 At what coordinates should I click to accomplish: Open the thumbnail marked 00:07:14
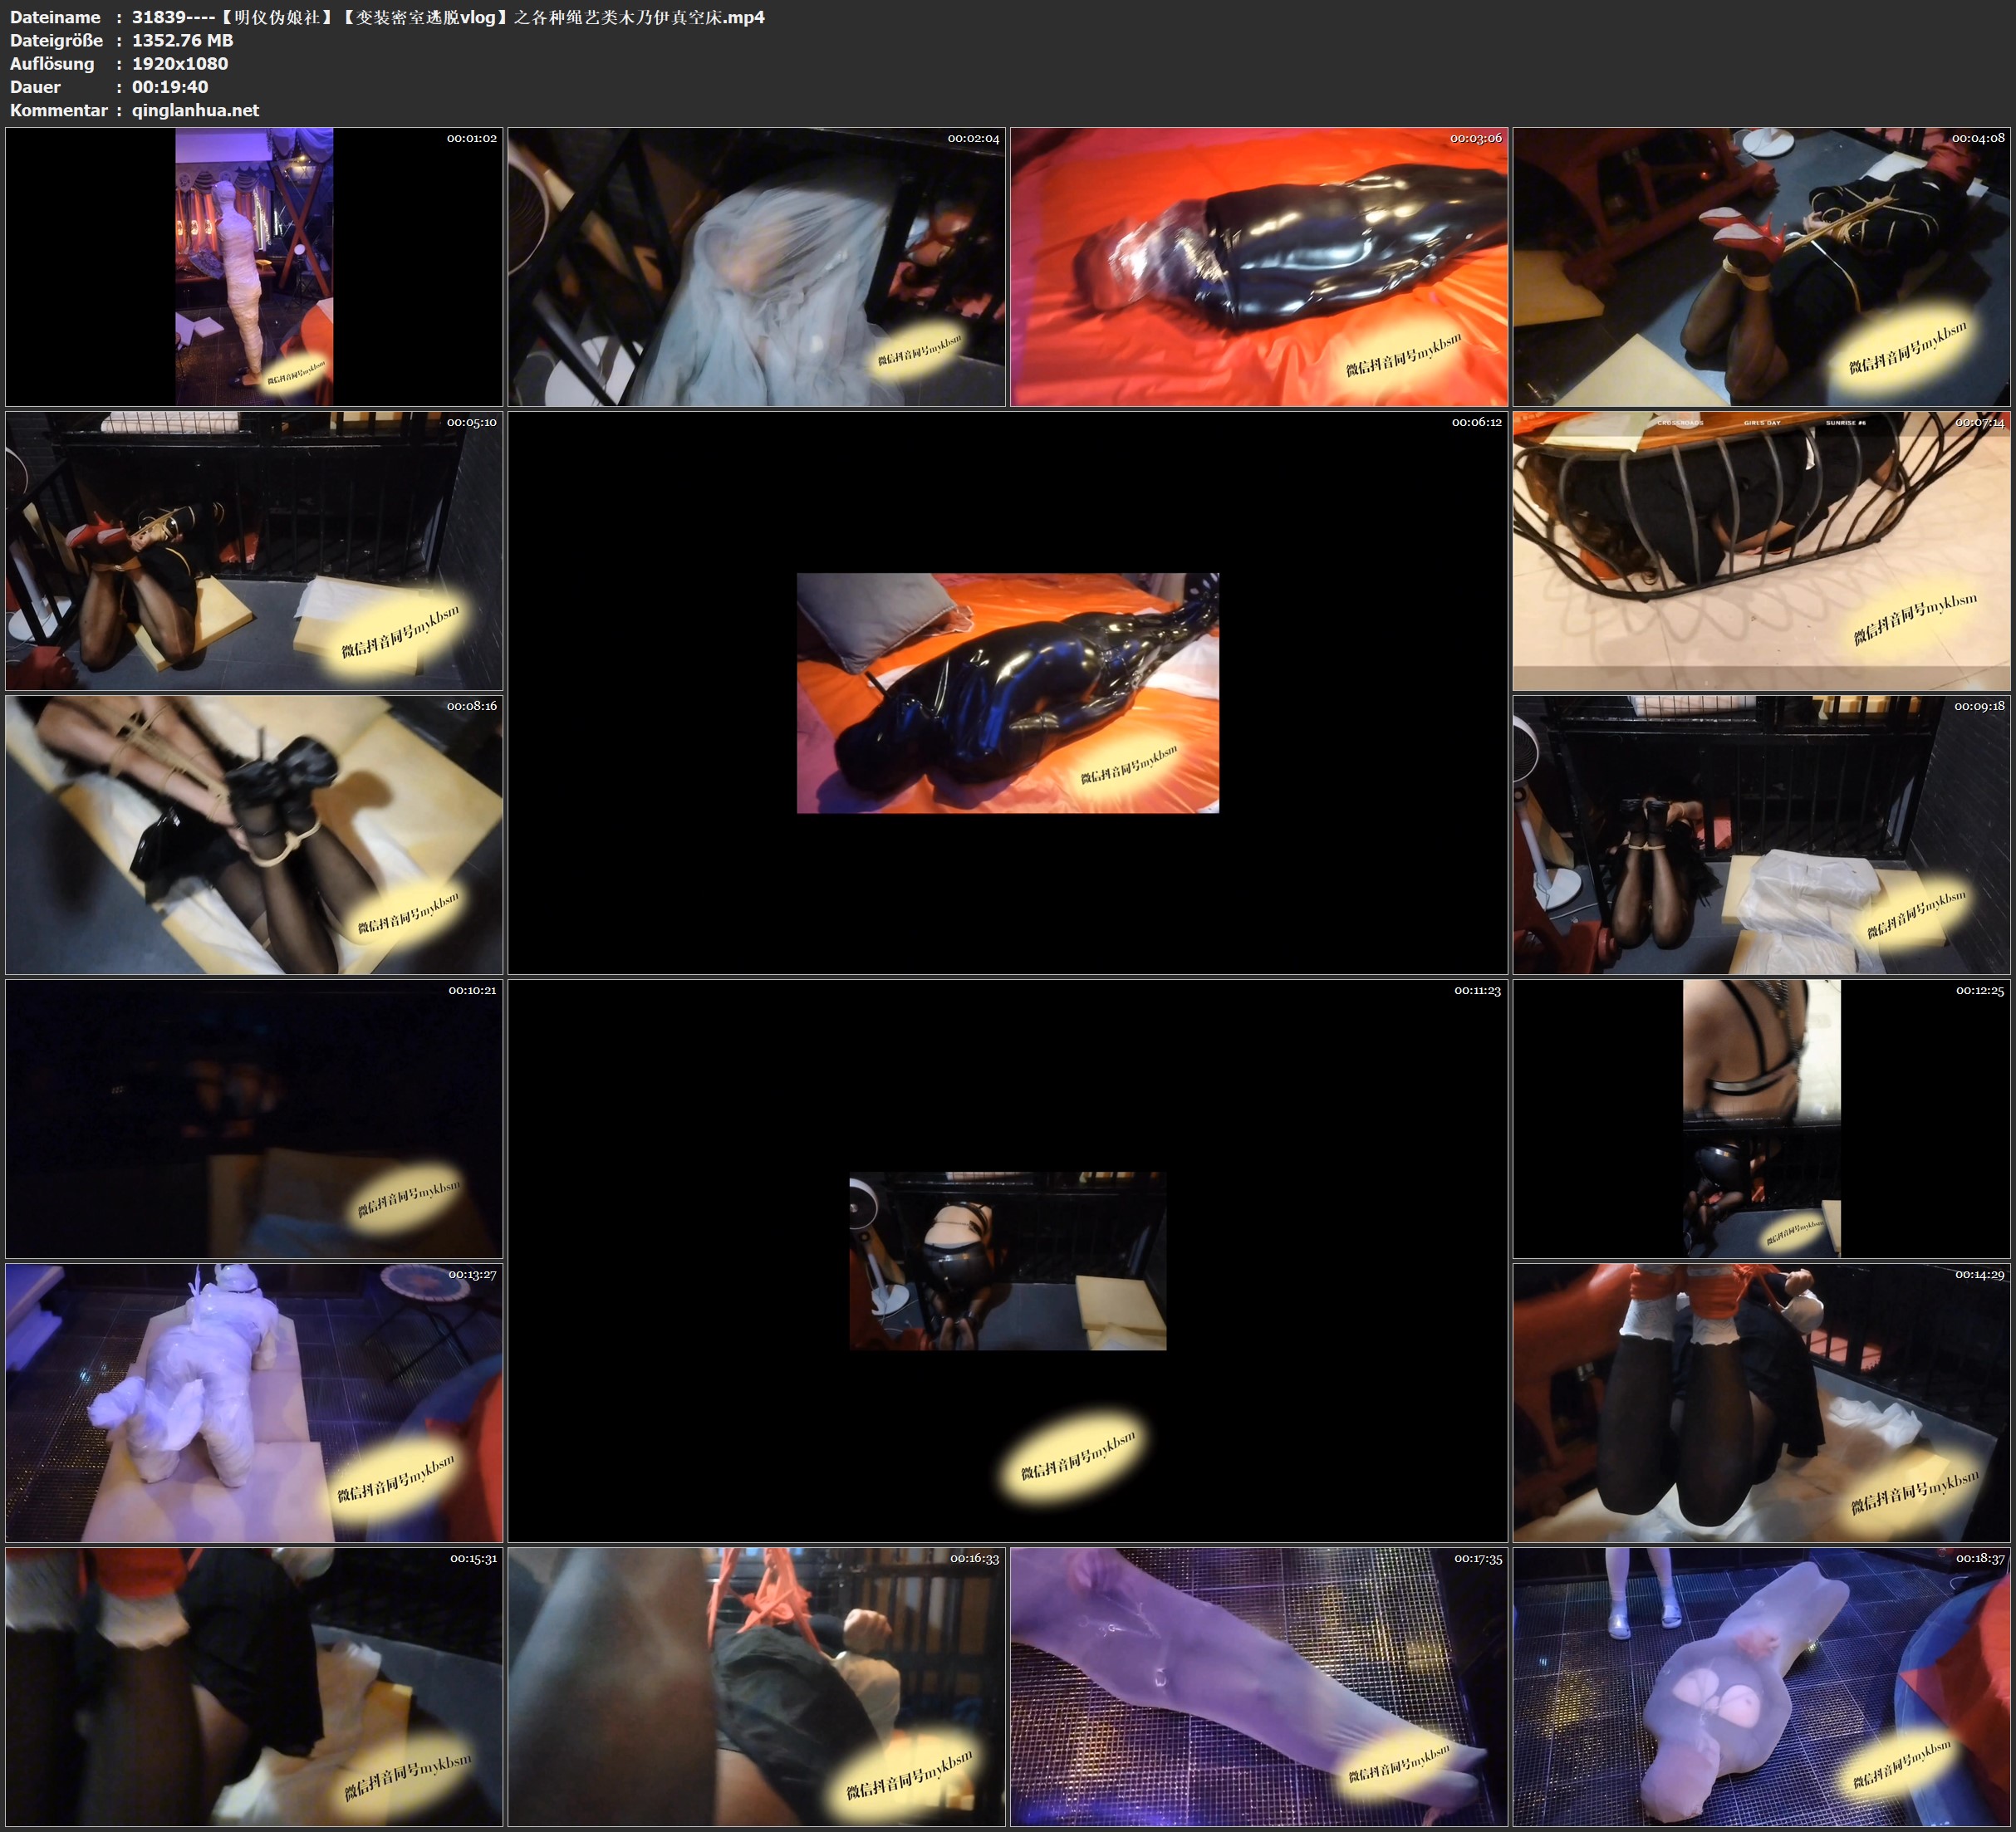pos(1760,551)
